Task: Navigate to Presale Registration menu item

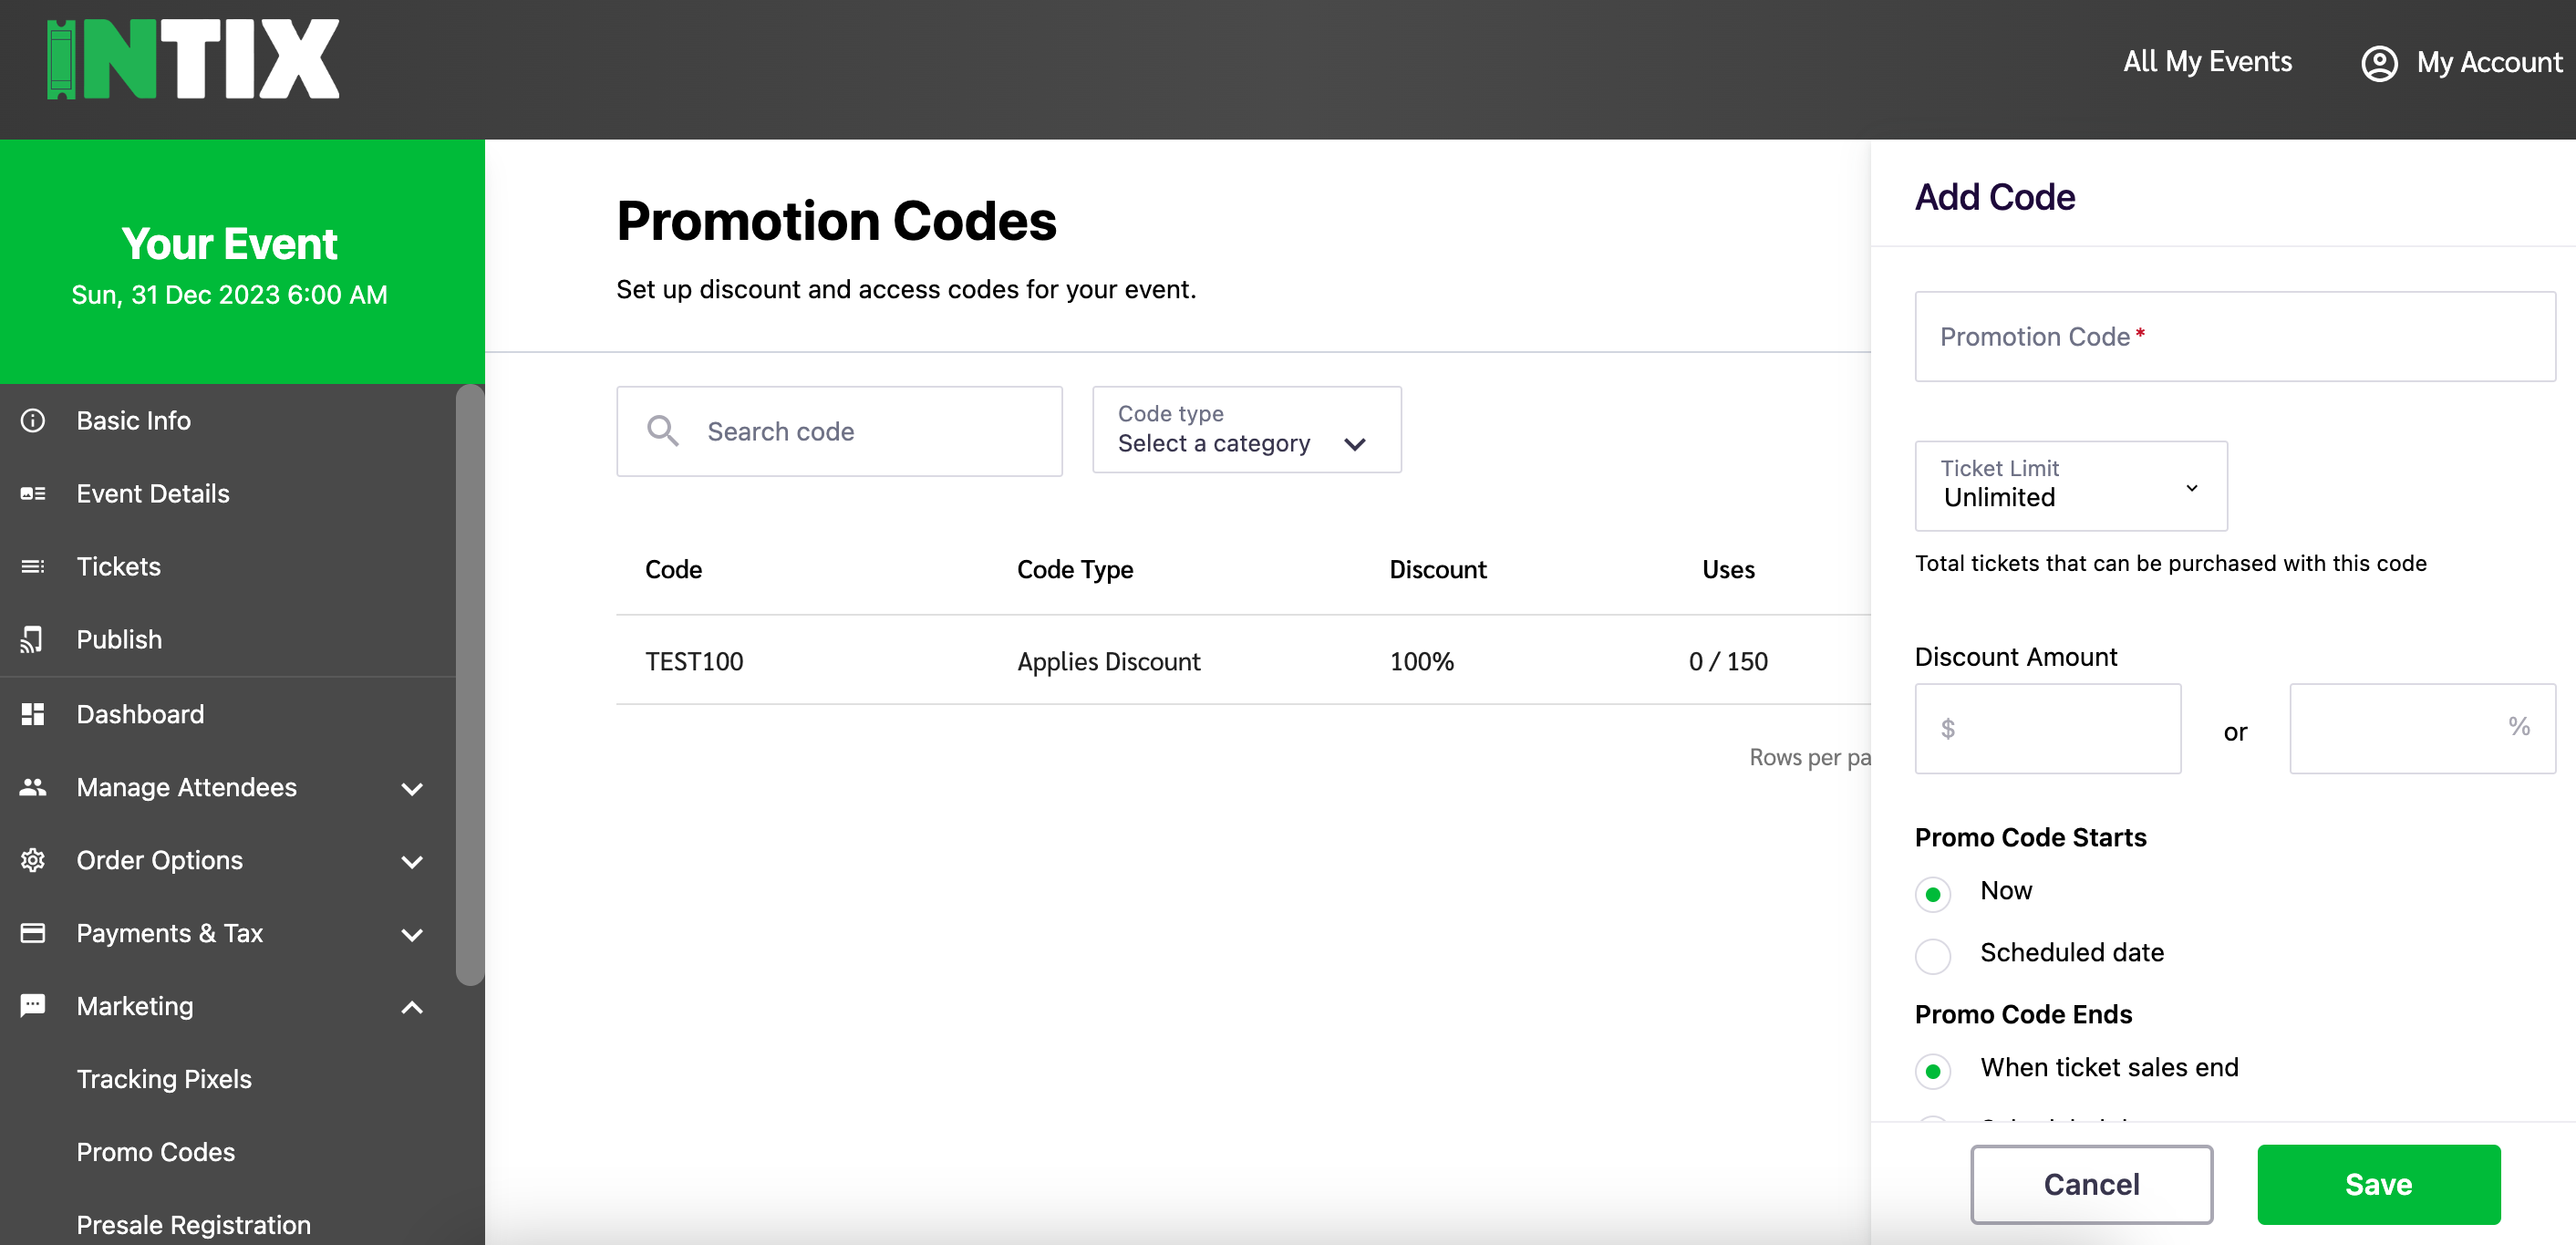Action: click(x=194, y=1225)
